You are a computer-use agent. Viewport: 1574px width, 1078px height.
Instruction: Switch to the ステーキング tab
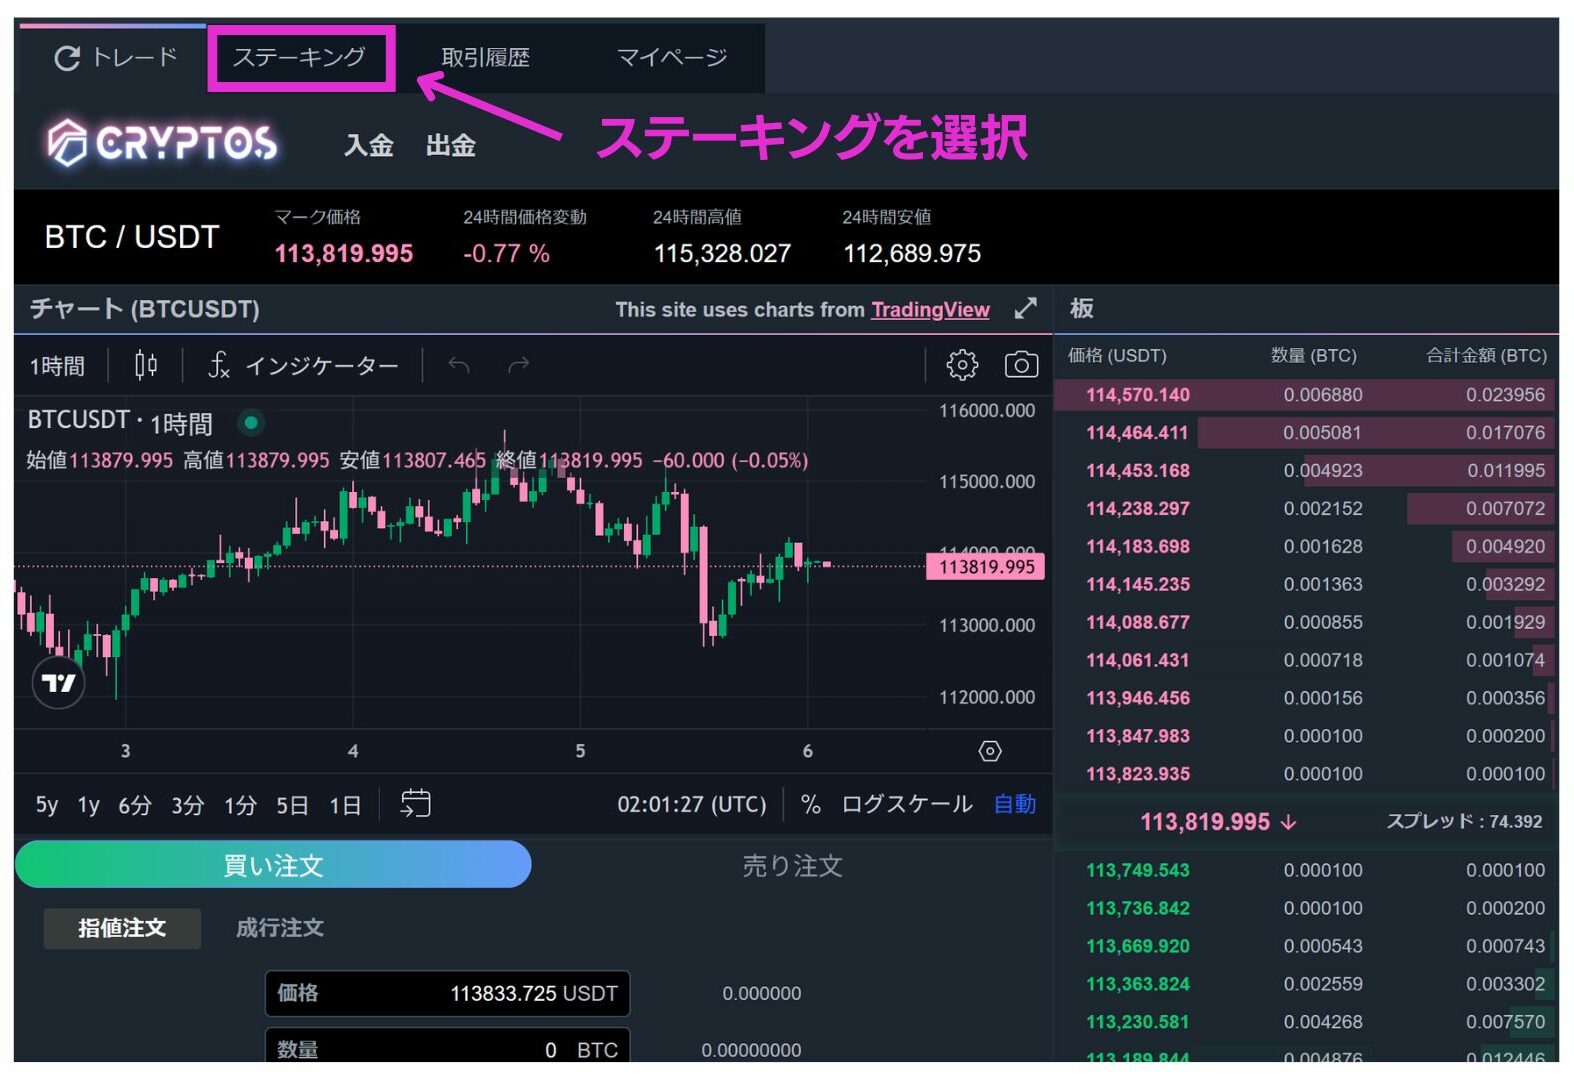click(300, 58)
